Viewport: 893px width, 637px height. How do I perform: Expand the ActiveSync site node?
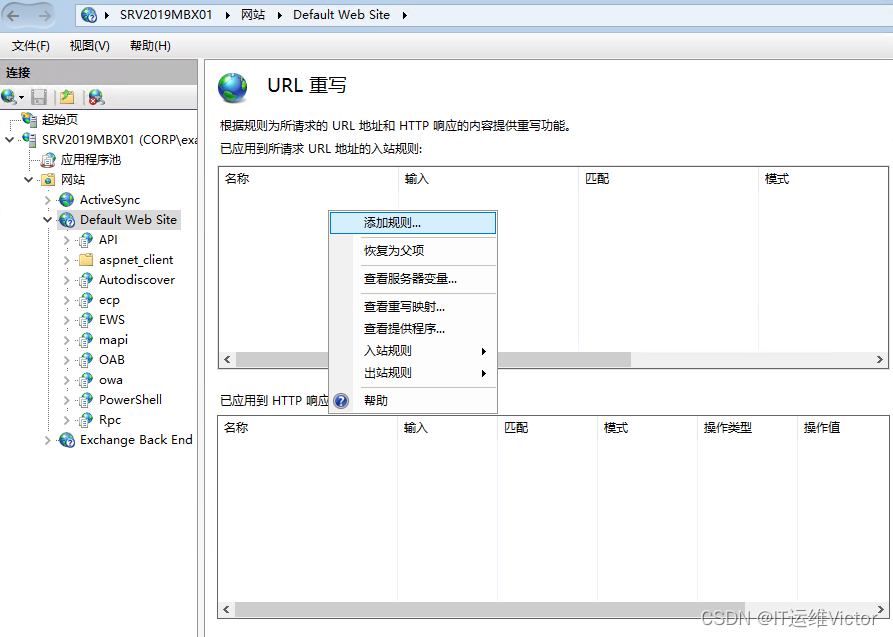(x=48, y=200)
